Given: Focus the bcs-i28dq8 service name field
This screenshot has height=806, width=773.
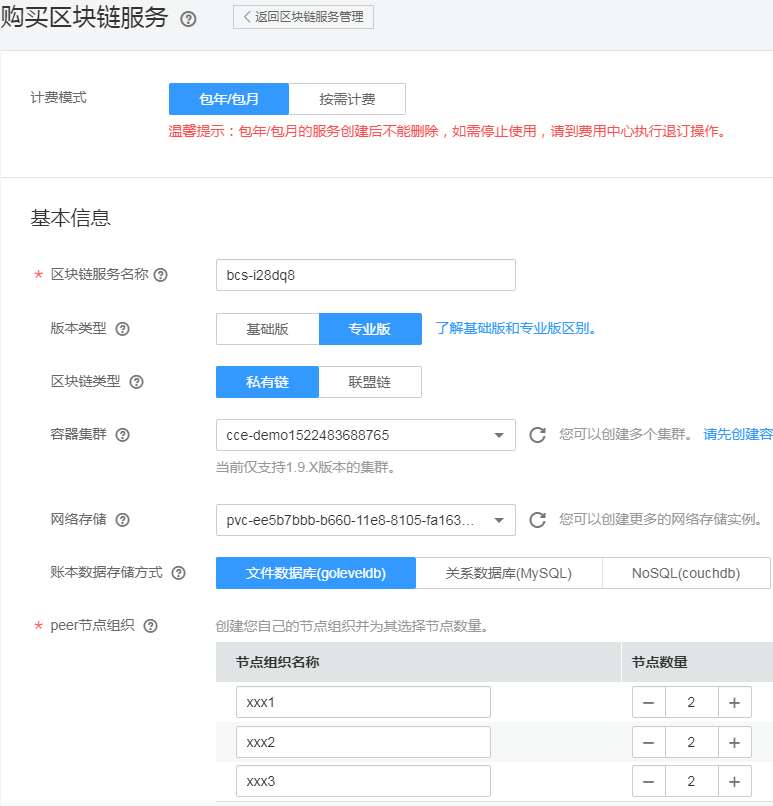Looking at the screenshot, I should pos(365,275).
